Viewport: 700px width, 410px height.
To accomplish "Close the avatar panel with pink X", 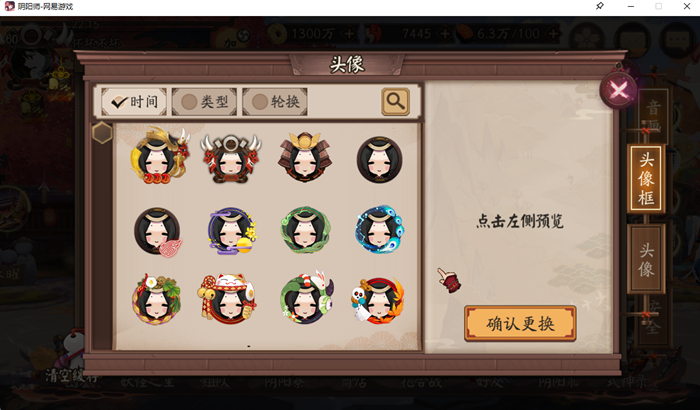I will tap(619, 90).
